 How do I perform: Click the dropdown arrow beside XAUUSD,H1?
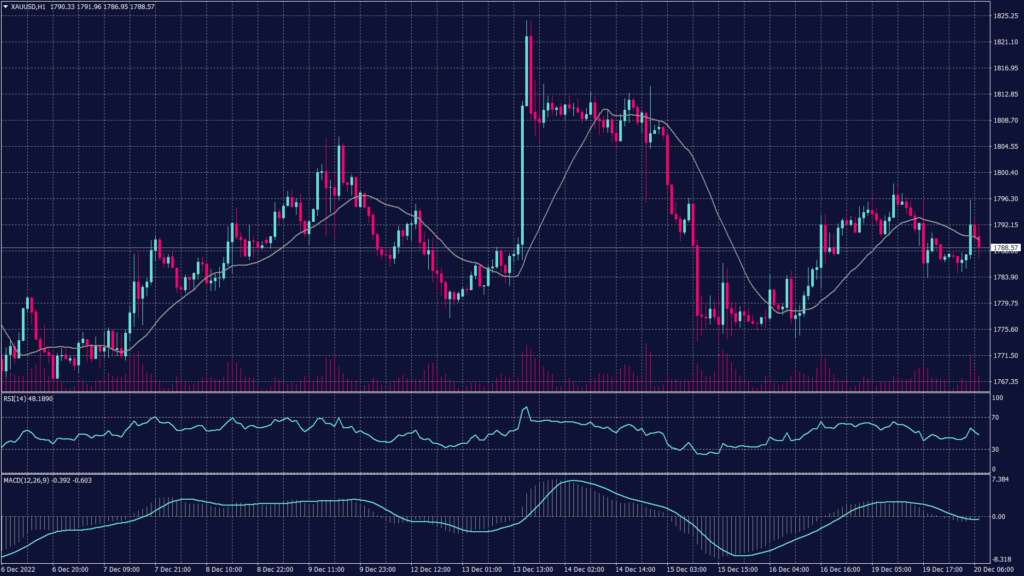5,7
